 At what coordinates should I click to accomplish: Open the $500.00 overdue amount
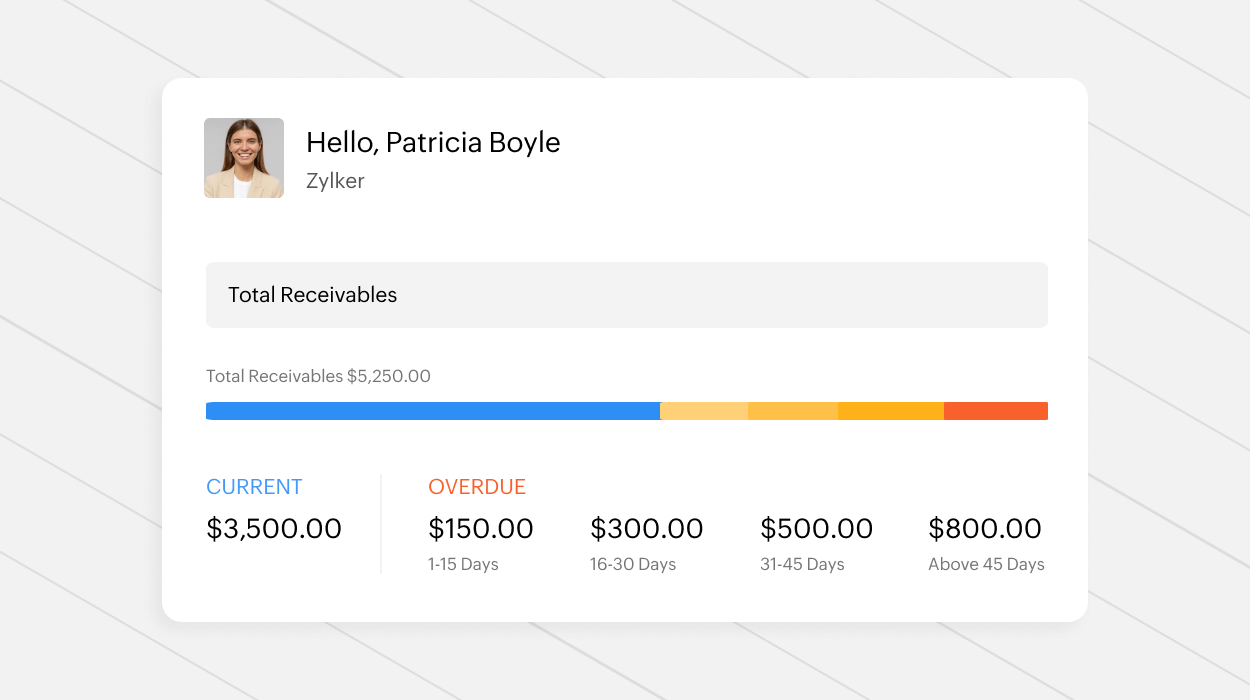tap(817, 529)
